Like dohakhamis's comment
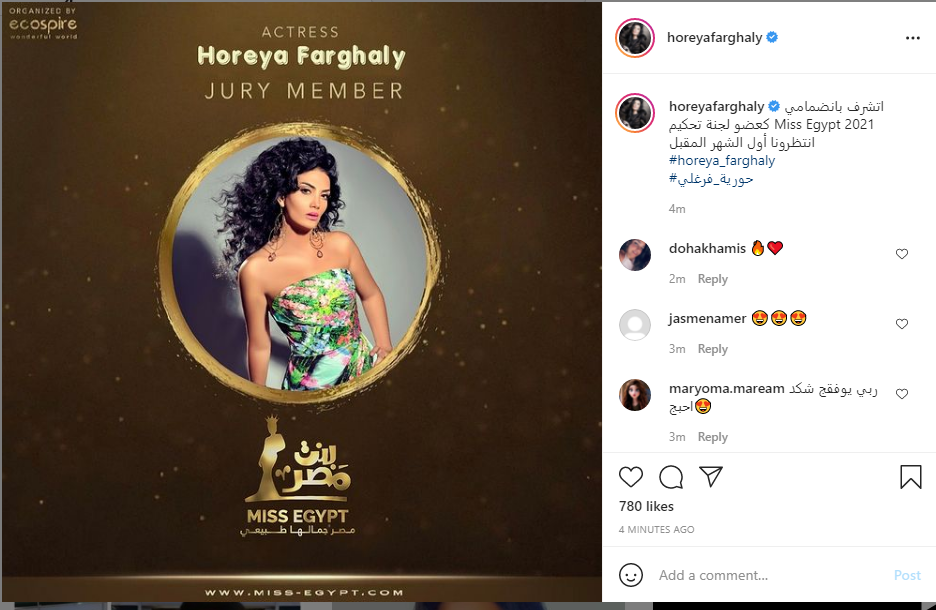The image size is (936, 610). [902, 254]
